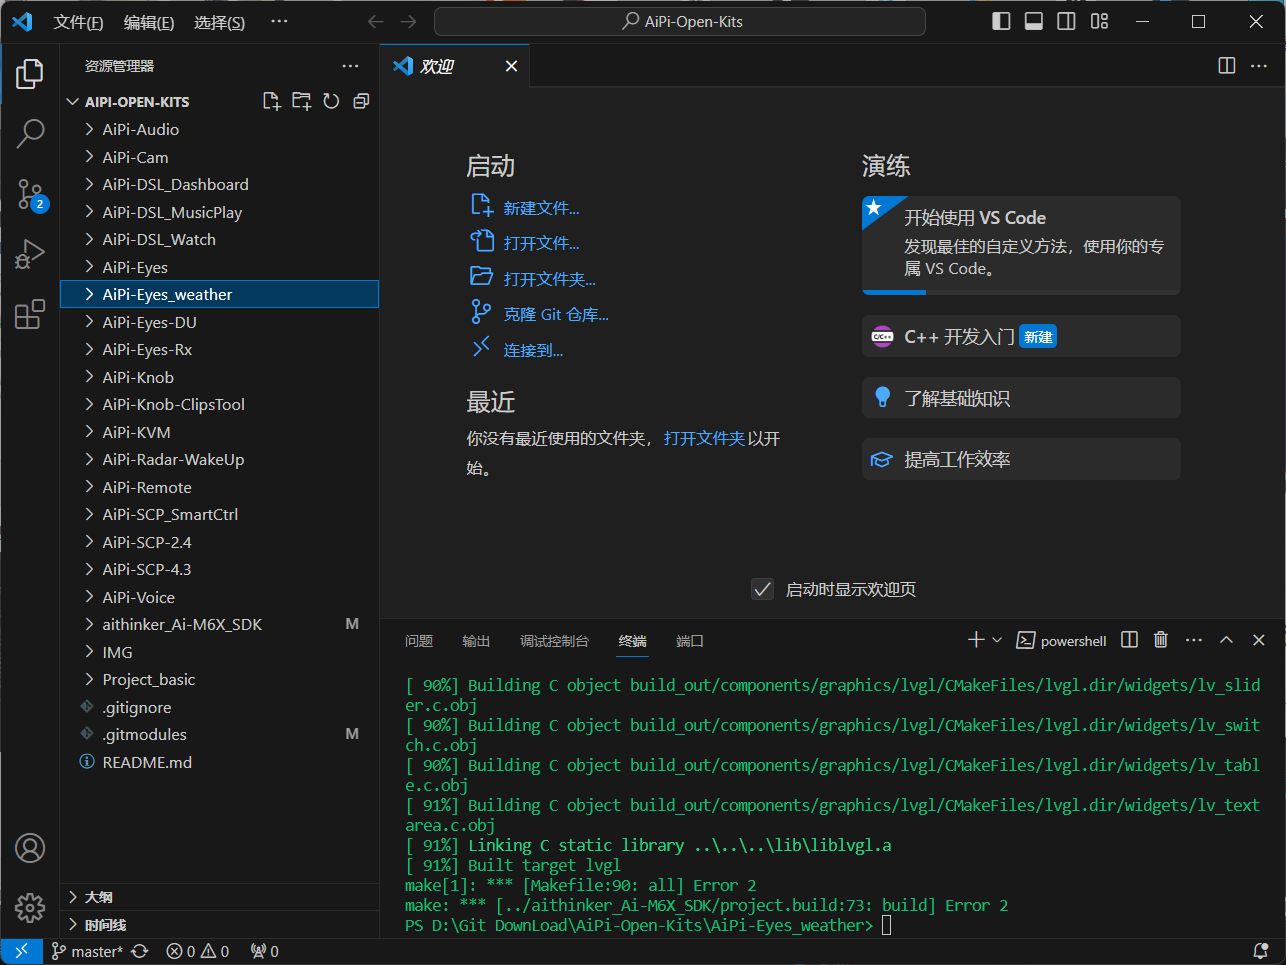
Task: Show errors and warnings count
Action: [198, 952]
